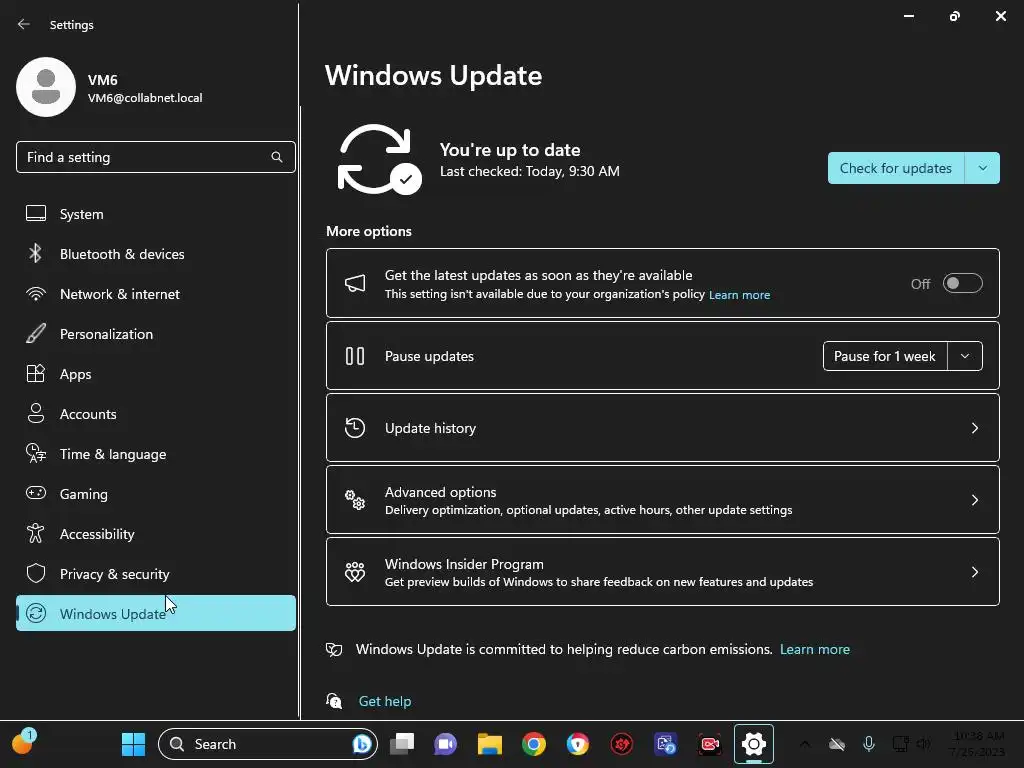Screen dimensions: 1024x768
Task: Click the Find a setting input field
Action: click(155, 157)
